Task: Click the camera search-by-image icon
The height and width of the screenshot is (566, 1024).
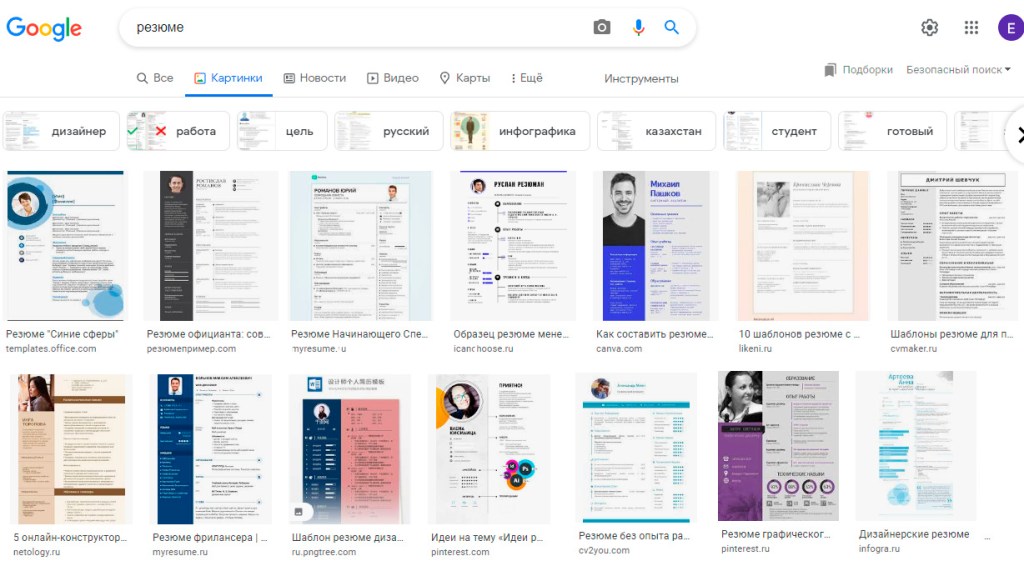Action: pyautogui.click(x=601, y=27)
